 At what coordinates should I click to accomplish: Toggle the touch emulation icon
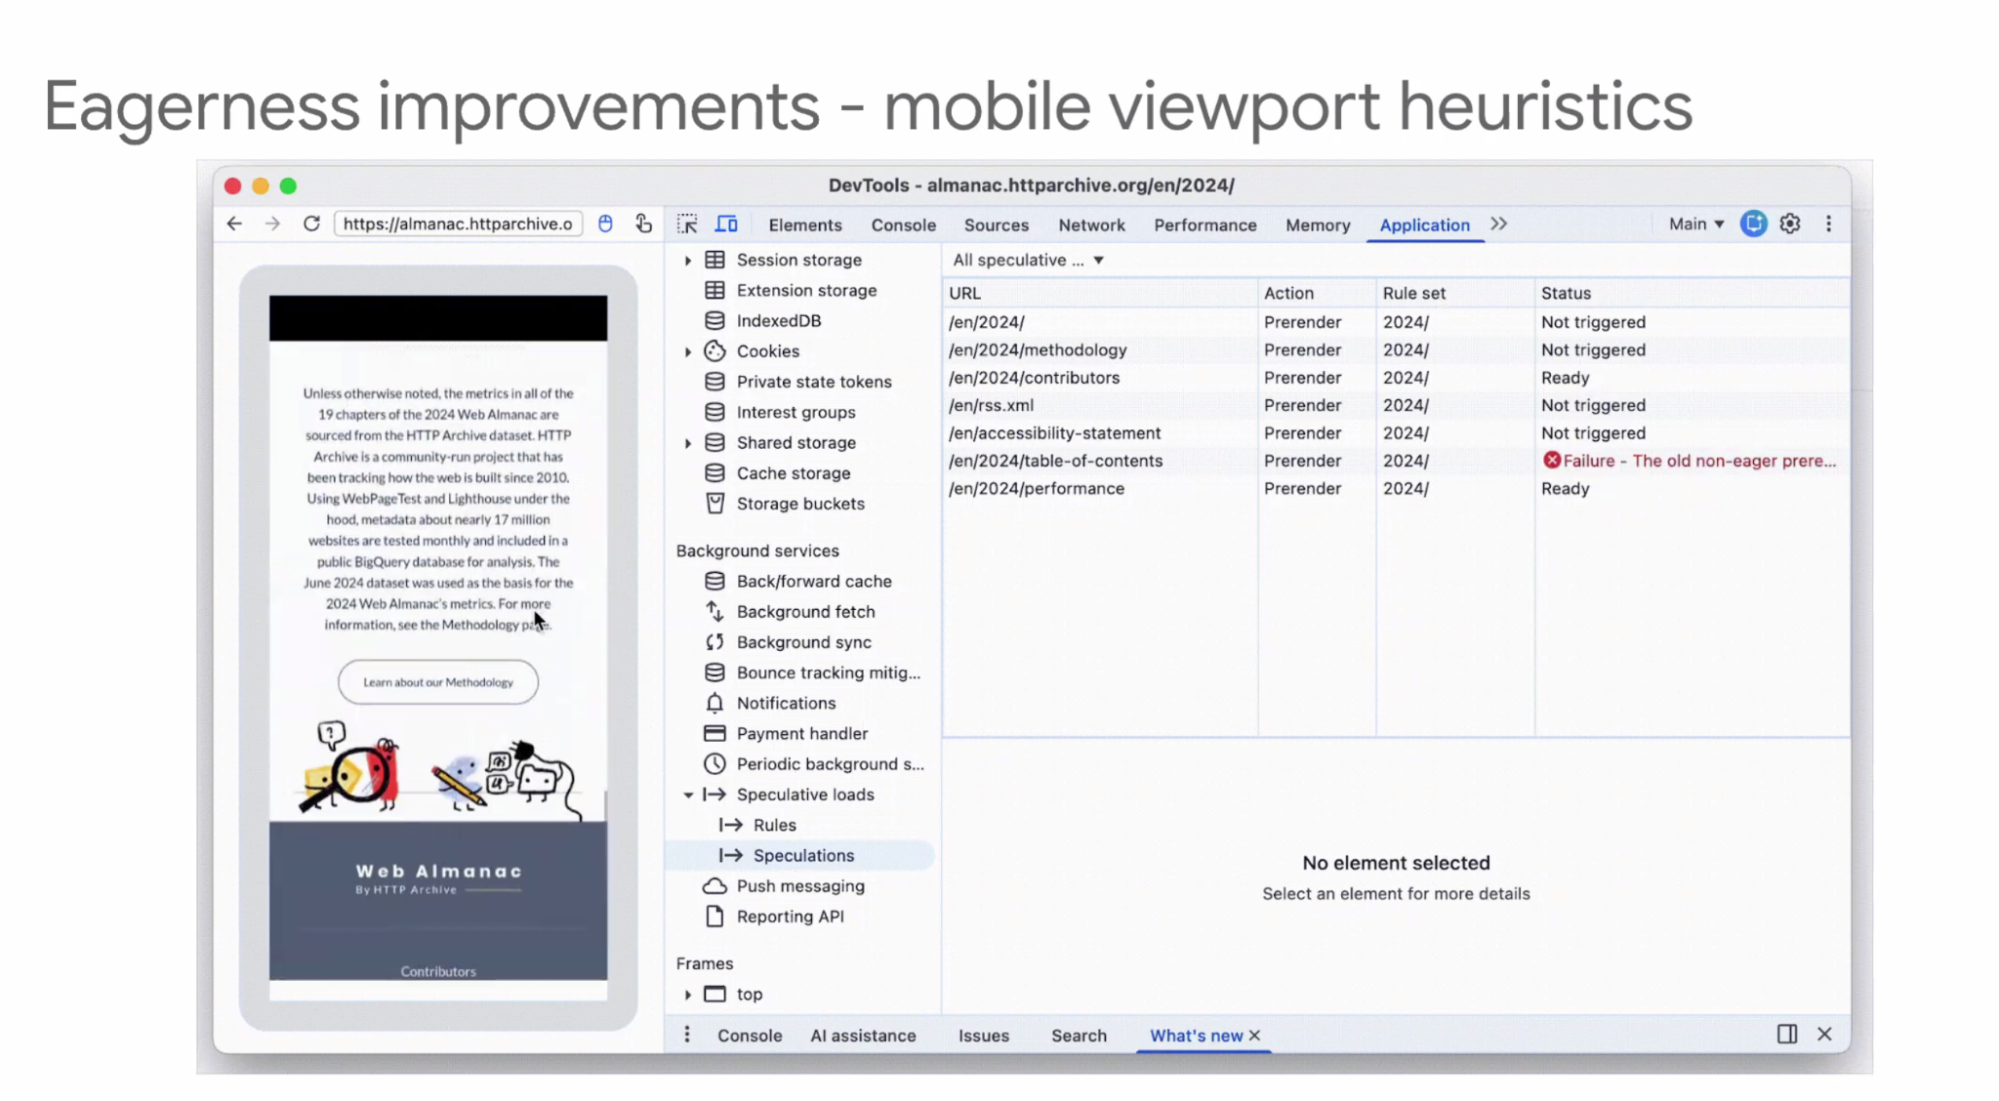click(x=644, y=224)
